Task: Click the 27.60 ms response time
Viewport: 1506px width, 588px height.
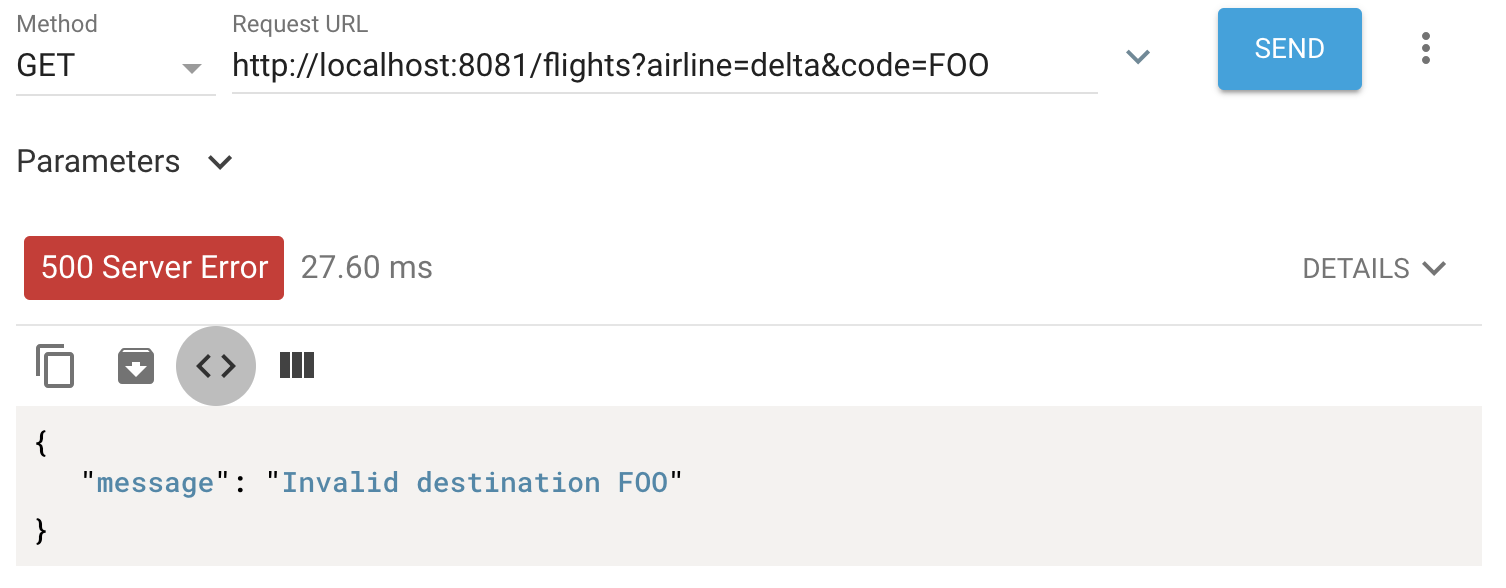Action: [x=367, y=268]
